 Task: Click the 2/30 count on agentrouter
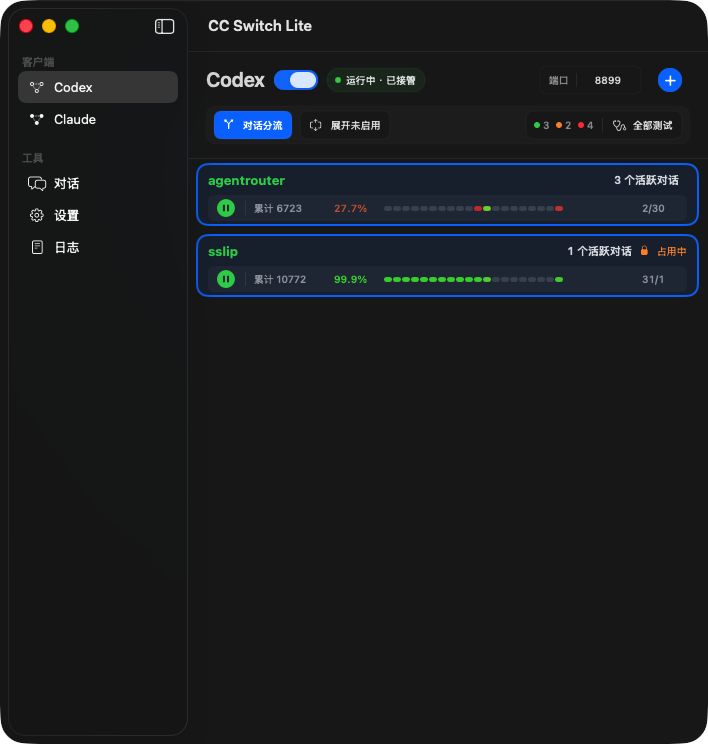pyautogui.click(x=653, y=208)
